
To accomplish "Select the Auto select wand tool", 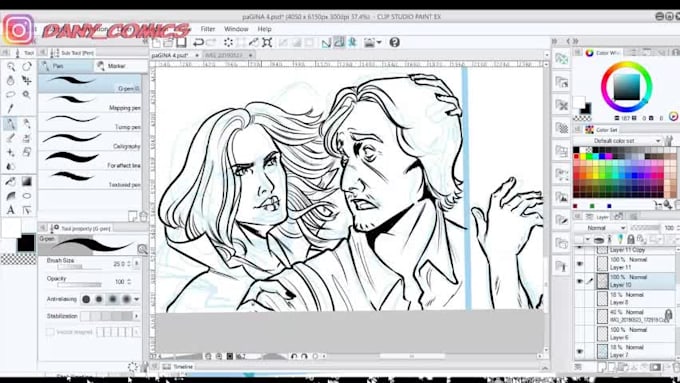I will click(x=27, y=94).
